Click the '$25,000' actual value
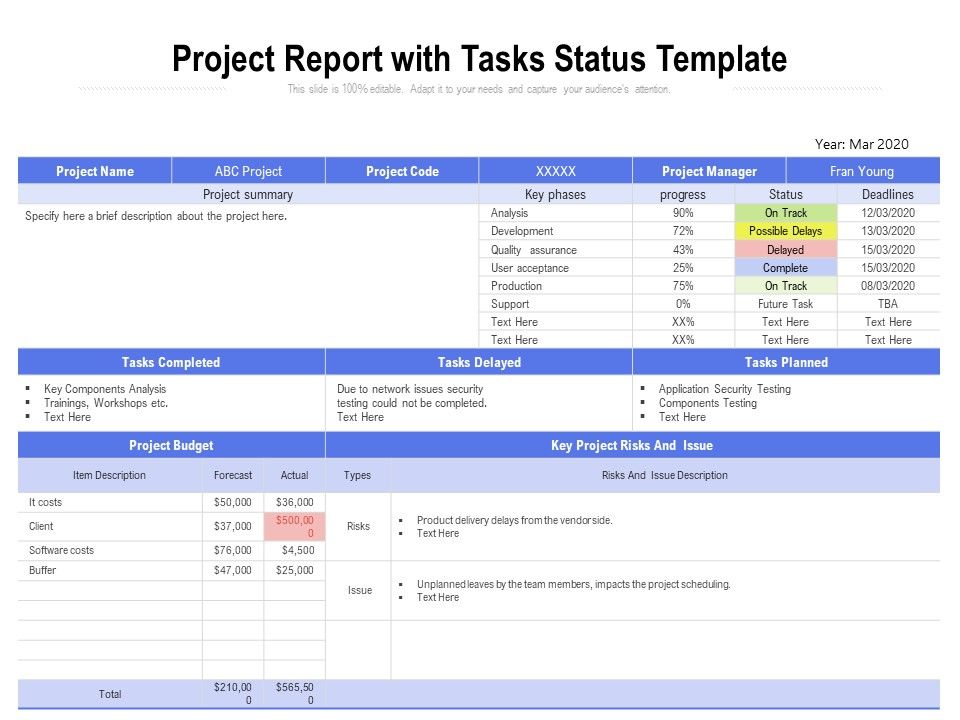Viewport: 960px width, 720px height. coord(294,570)
